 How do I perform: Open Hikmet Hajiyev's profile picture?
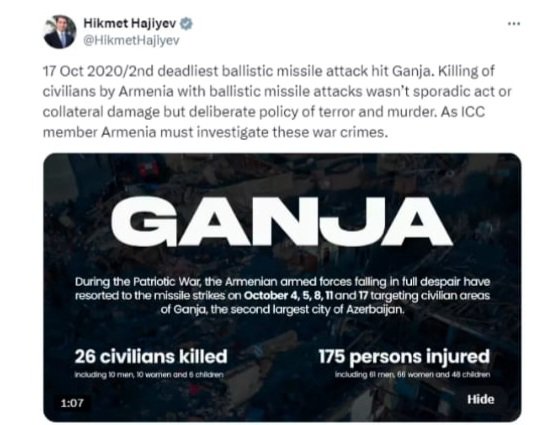[x=59, y=32]
